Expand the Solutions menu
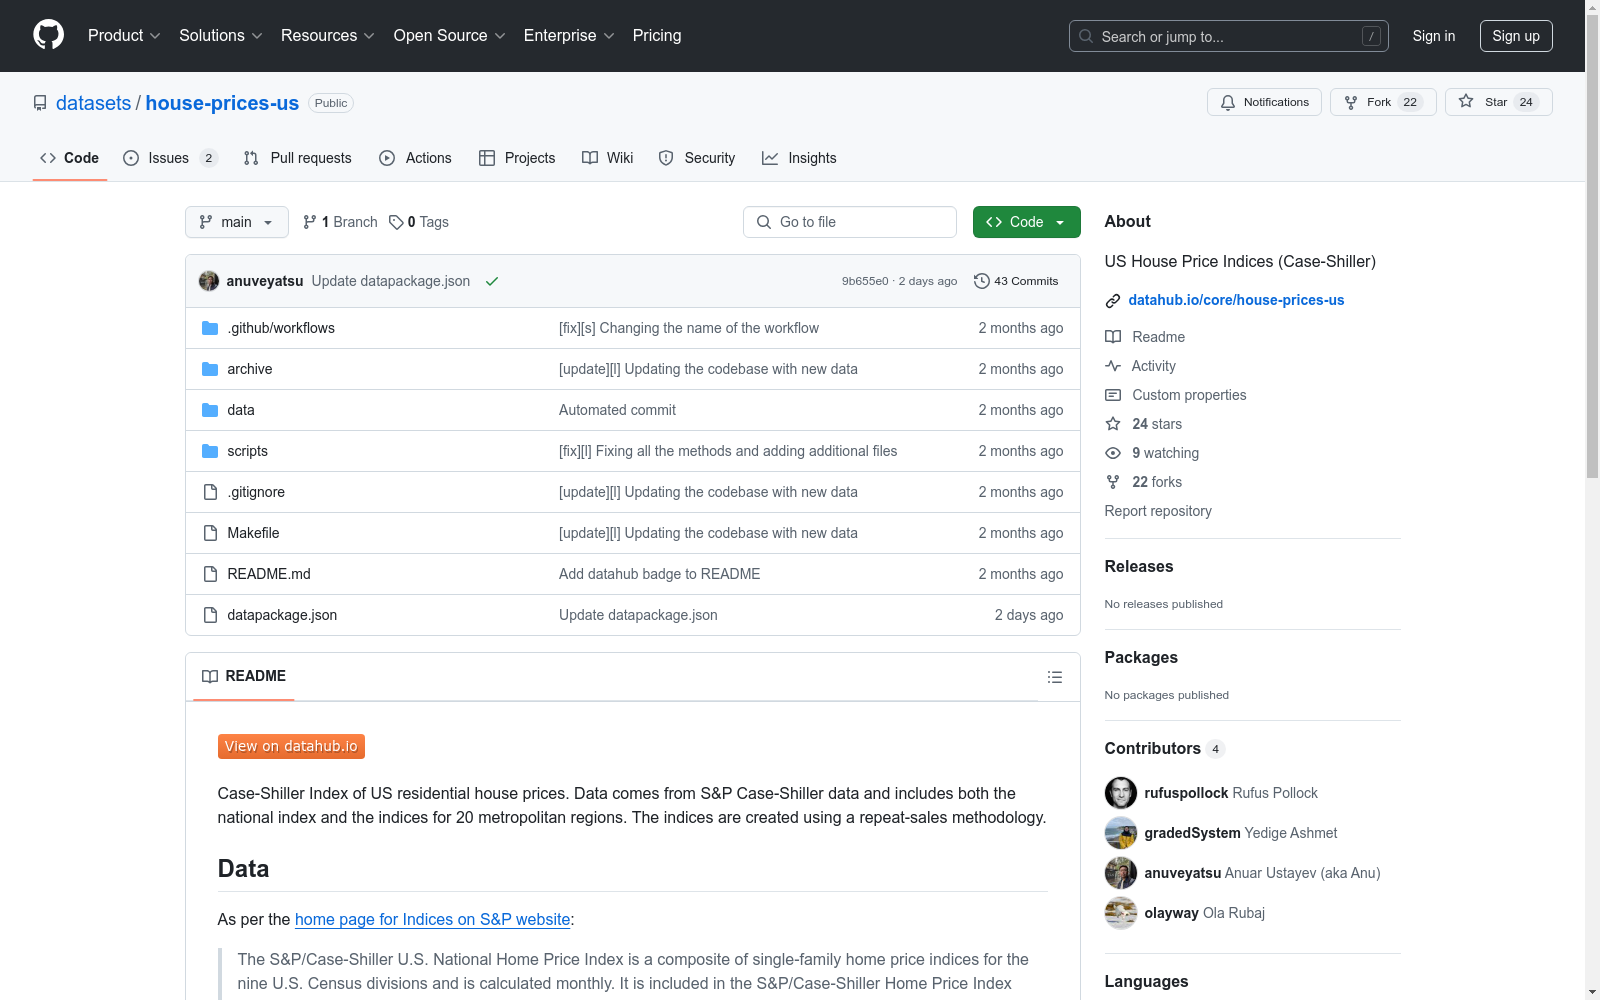This screenshot has height=1000, width=1600. pos(221,35)
